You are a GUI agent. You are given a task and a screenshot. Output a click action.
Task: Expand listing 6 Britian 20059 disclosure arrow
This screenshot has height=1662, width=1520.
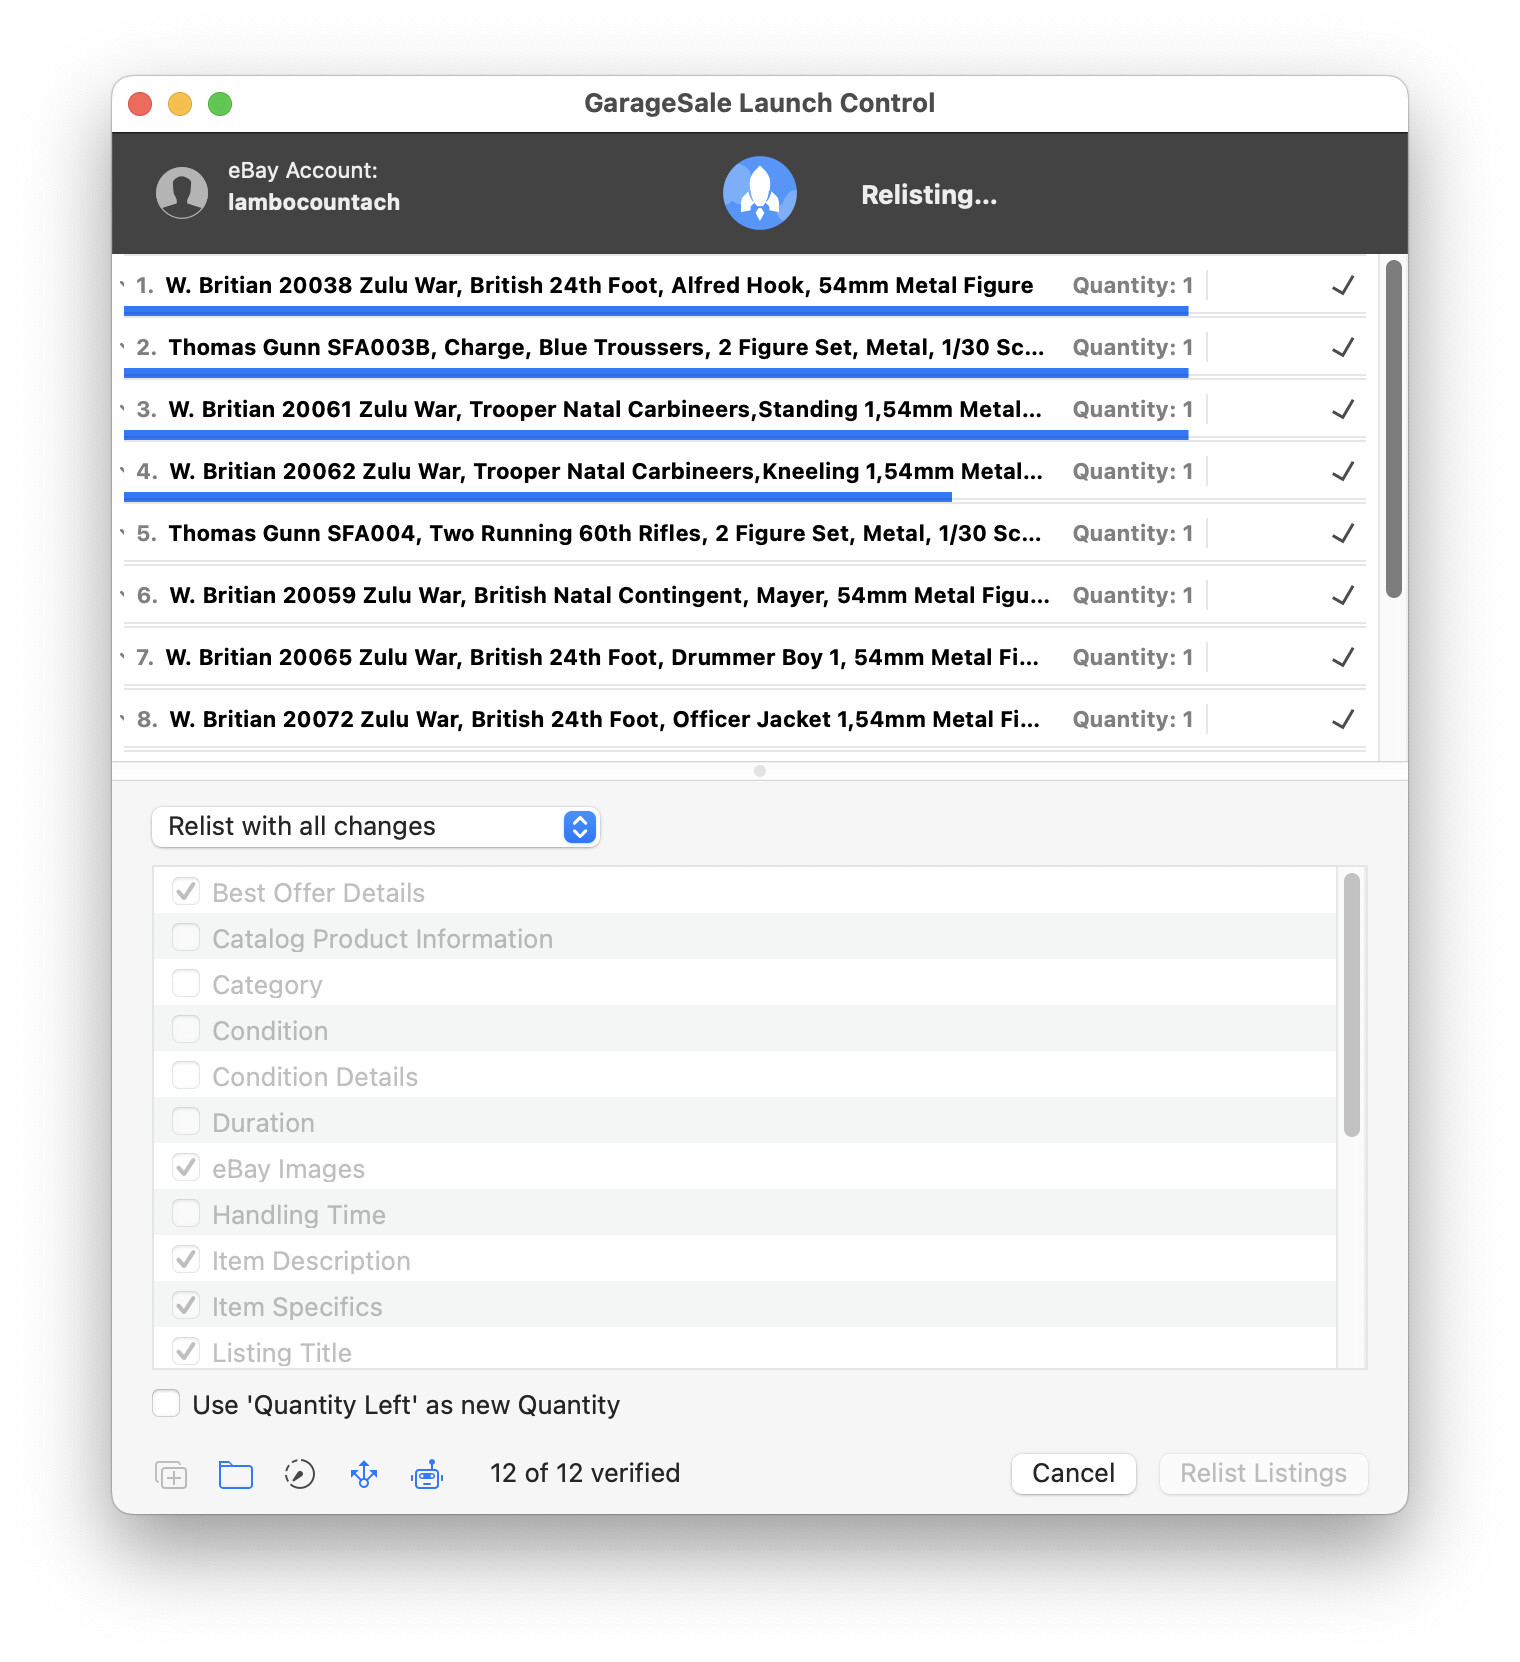pyautogui.click(x=123, y=595)
